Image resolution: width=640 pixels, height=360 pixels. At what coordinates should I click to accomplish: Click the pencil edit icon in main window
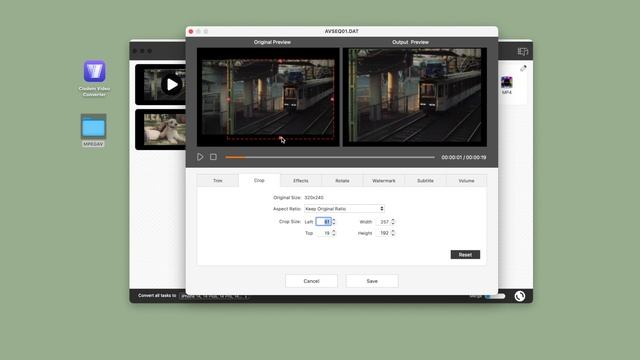pos(523,68)
